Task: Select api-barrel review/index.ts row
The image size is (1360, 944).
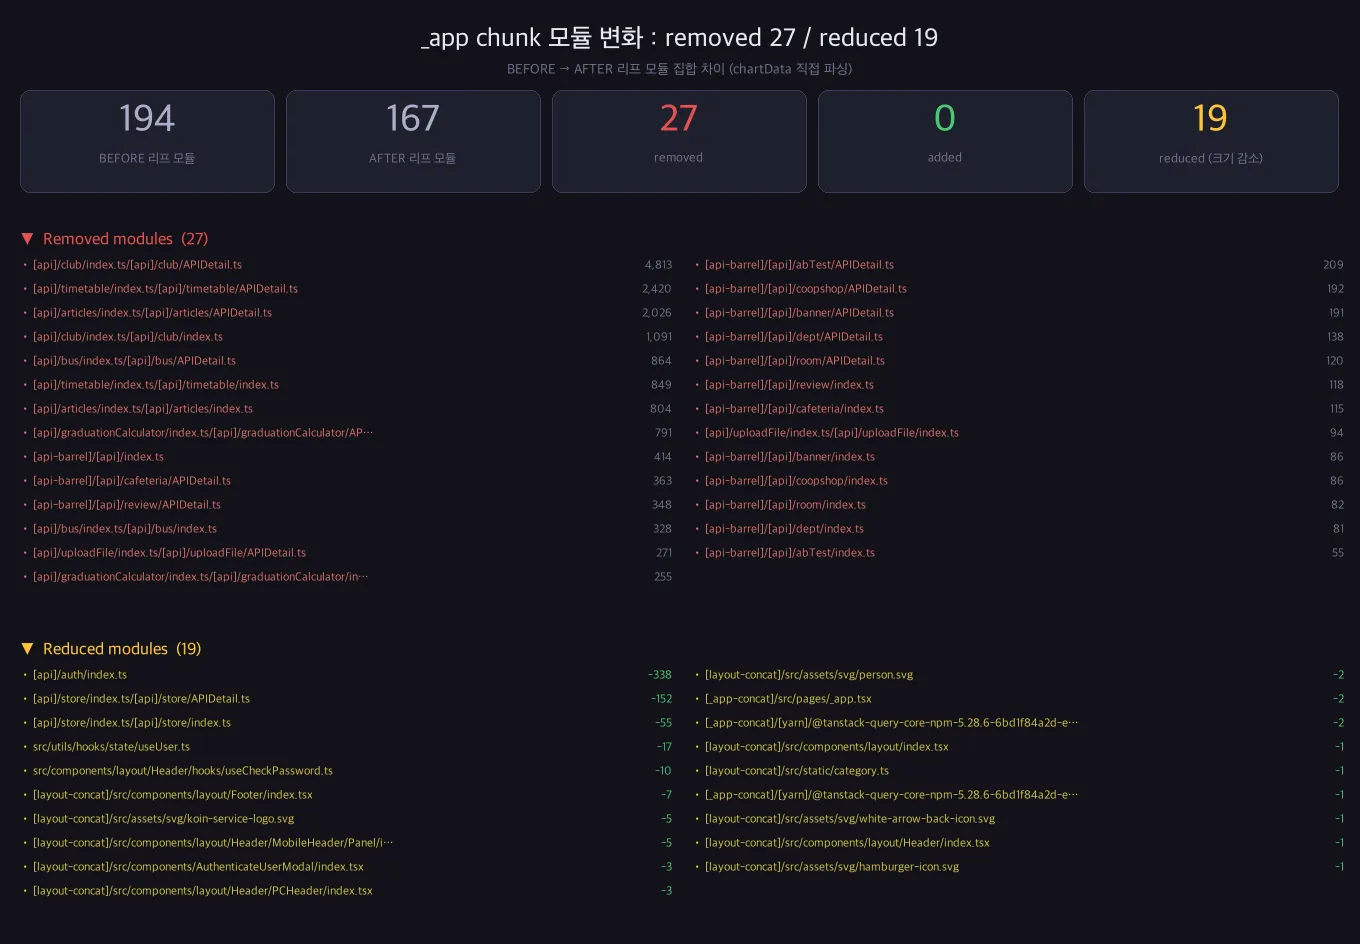Action: point(1019,385)
